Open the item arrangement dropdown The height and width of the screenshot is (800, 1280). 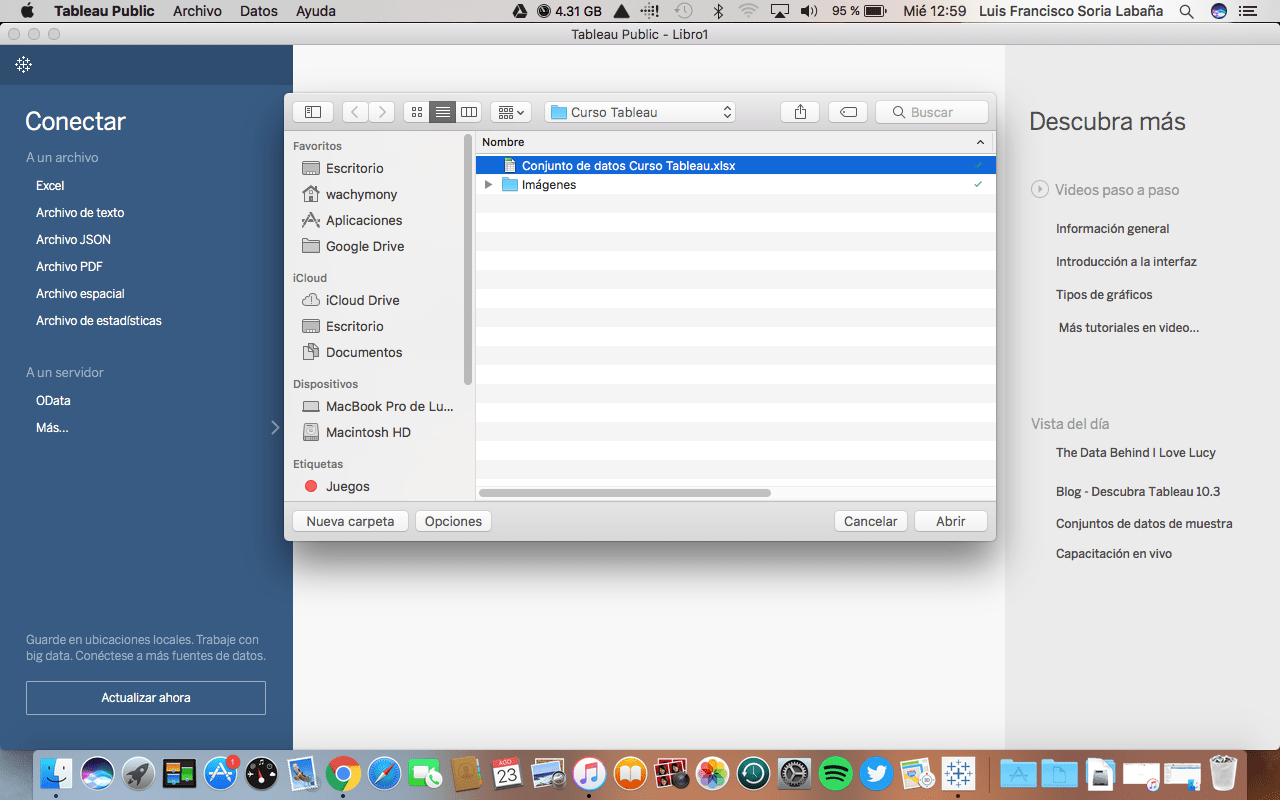pyautogui.click(x=511, y=112)
